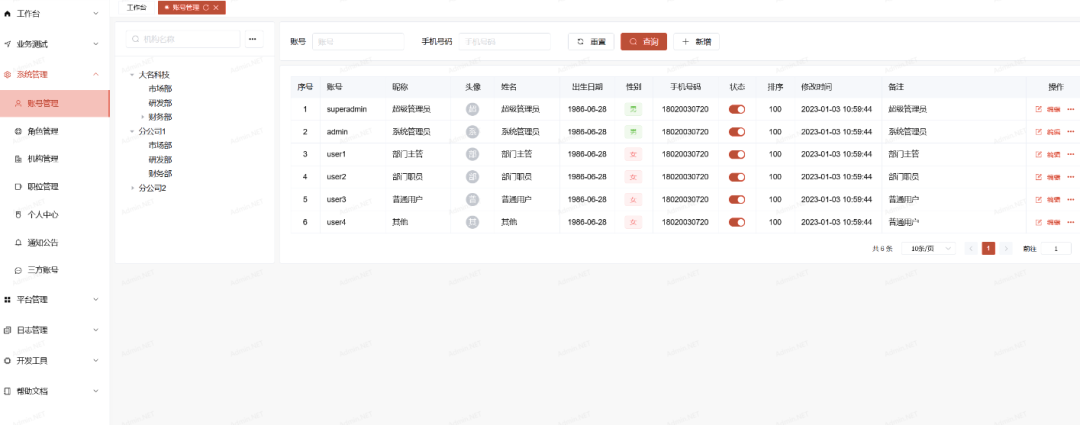
Task: Open the more-actions dots for user3
Action: (x=1070, y=200)
